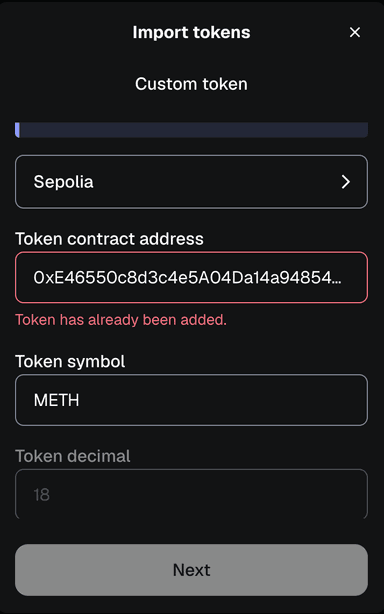Screen dimensions: 384x614
Task: Switch to the Custom token tab
Action: (191, 84)
